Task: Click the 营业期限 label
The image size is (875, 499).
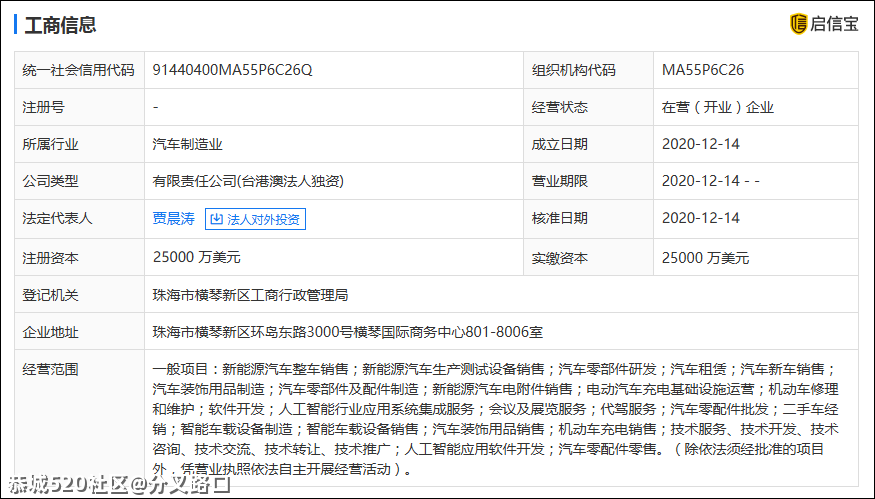Action: [560, 181]
